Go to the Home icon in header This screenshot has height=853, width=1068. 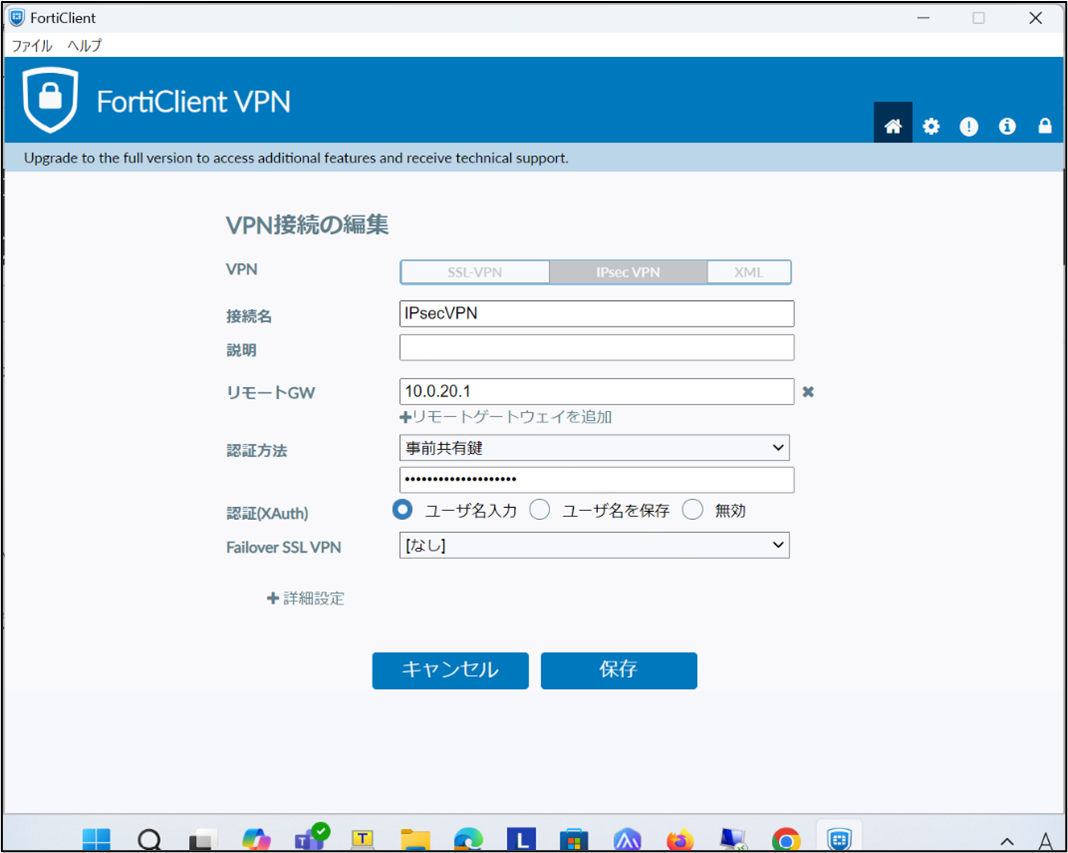(x=893, y=126)
